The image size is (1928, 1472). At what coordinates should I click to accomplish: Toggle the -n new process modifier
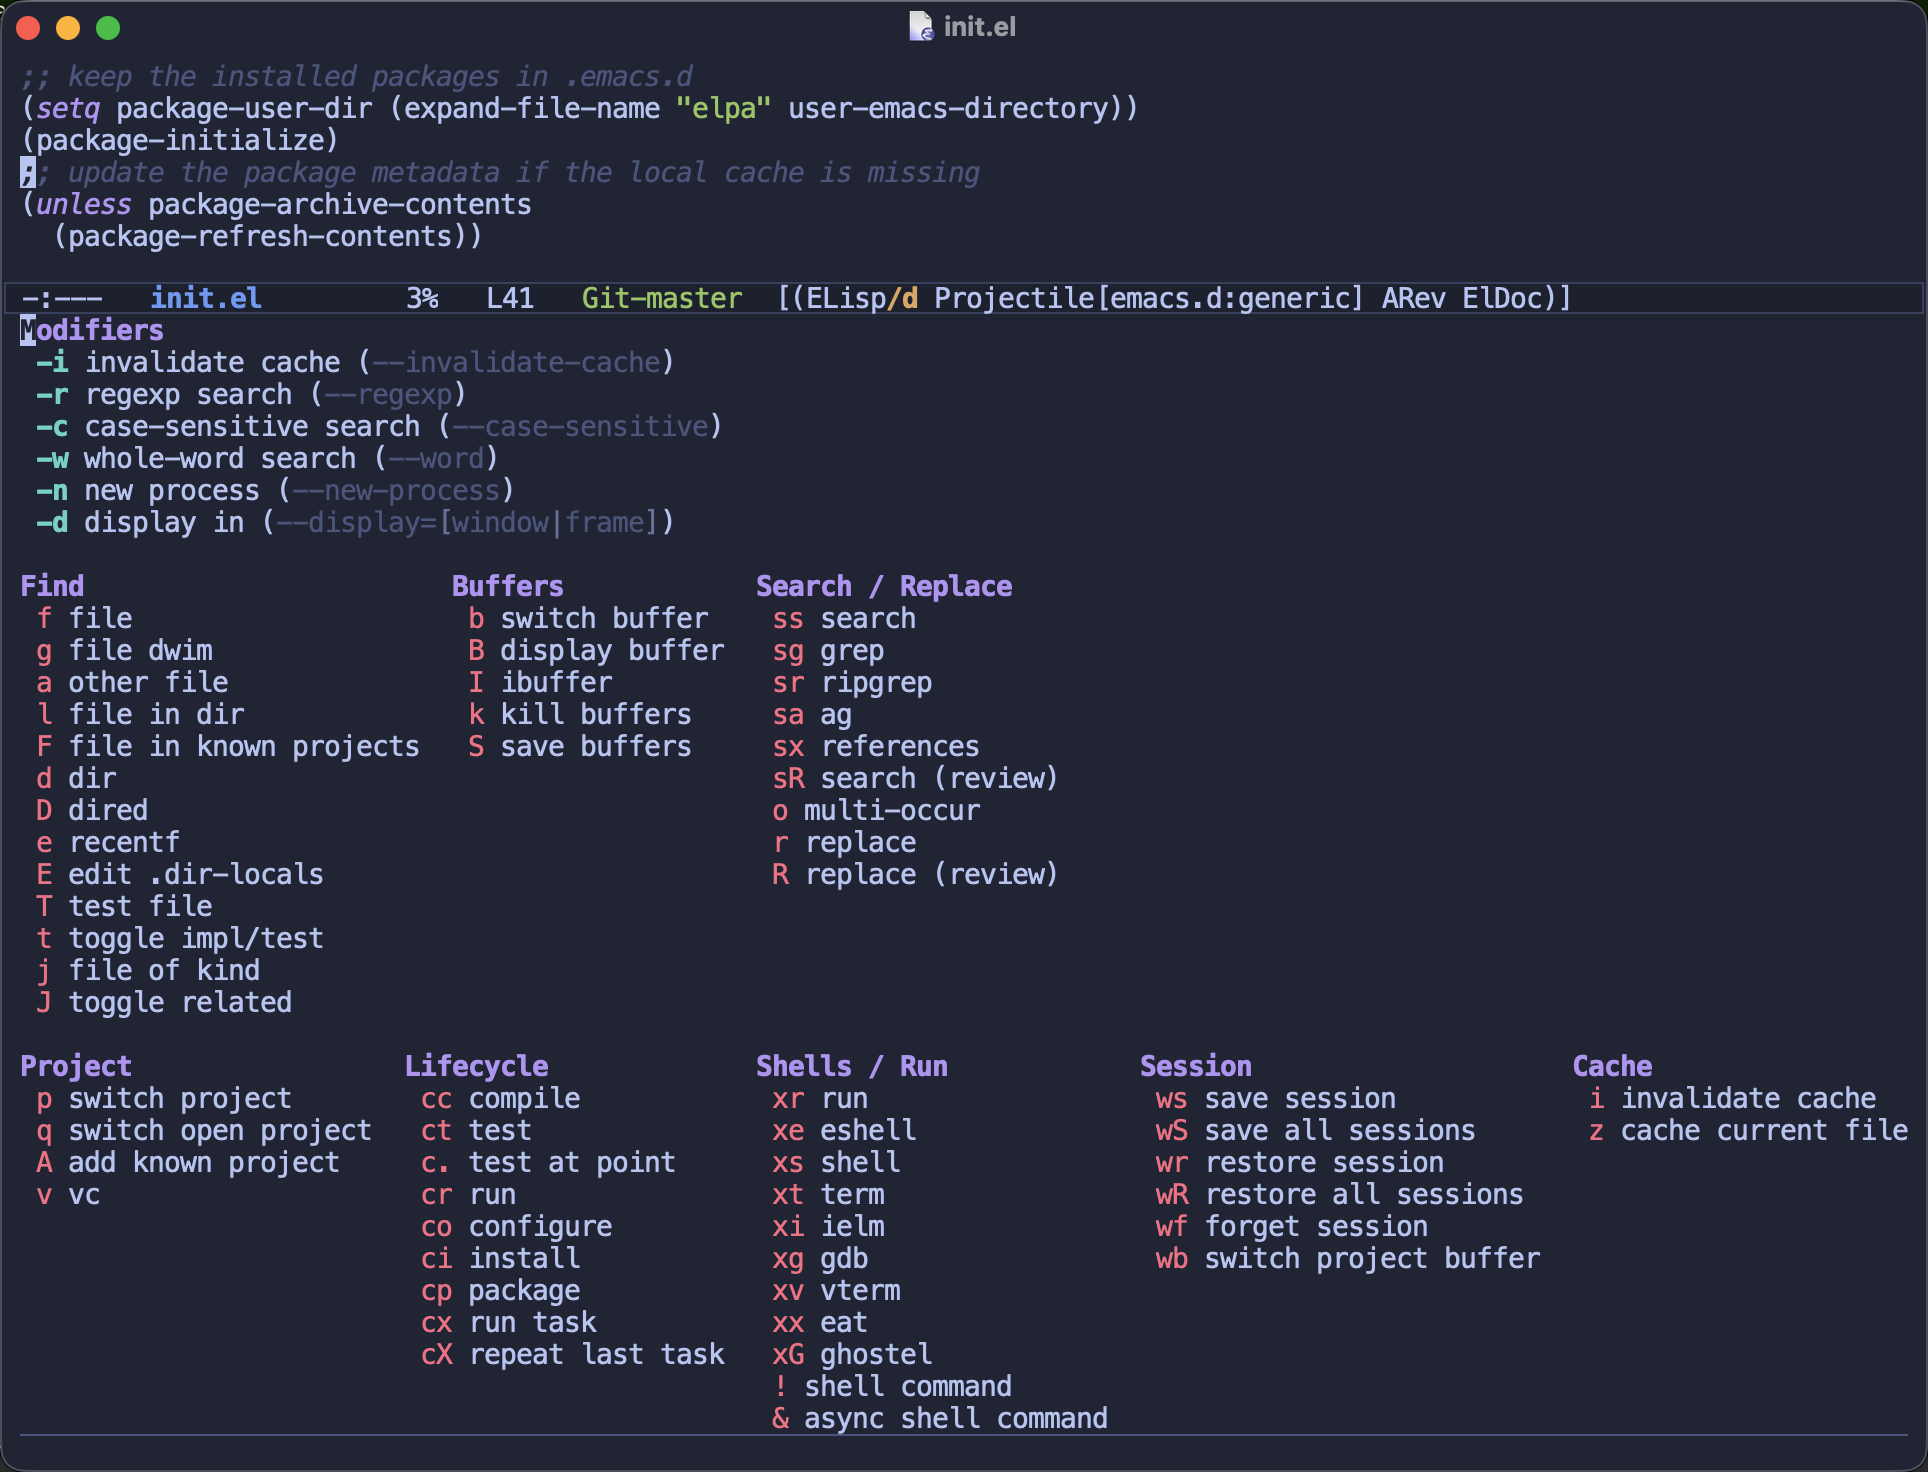pyautogui.click(x=275, y=490)
